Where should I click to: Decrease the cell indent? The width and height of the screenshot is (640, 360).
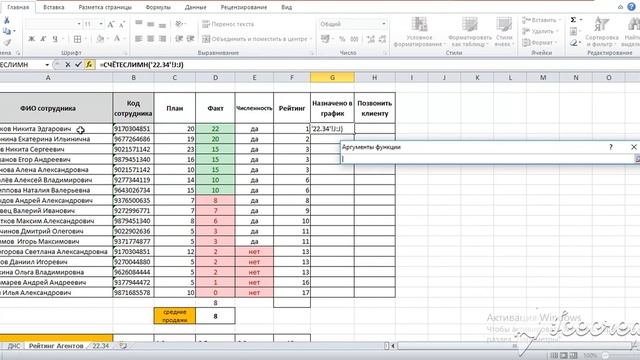coord(179,39)
